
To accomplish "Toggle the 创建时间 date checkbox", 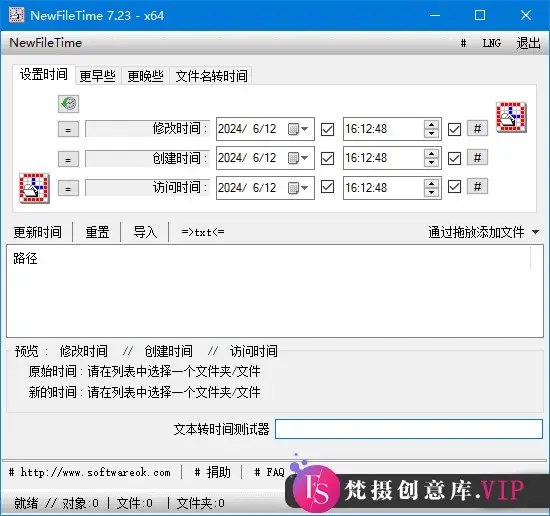I will (x=327, y=158).
